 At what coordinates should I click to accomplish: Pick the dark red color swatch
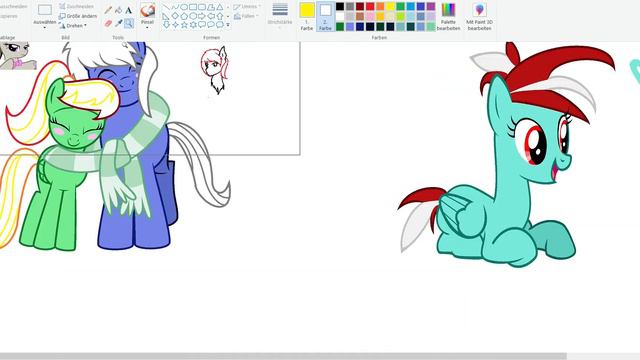pos(360,6)
